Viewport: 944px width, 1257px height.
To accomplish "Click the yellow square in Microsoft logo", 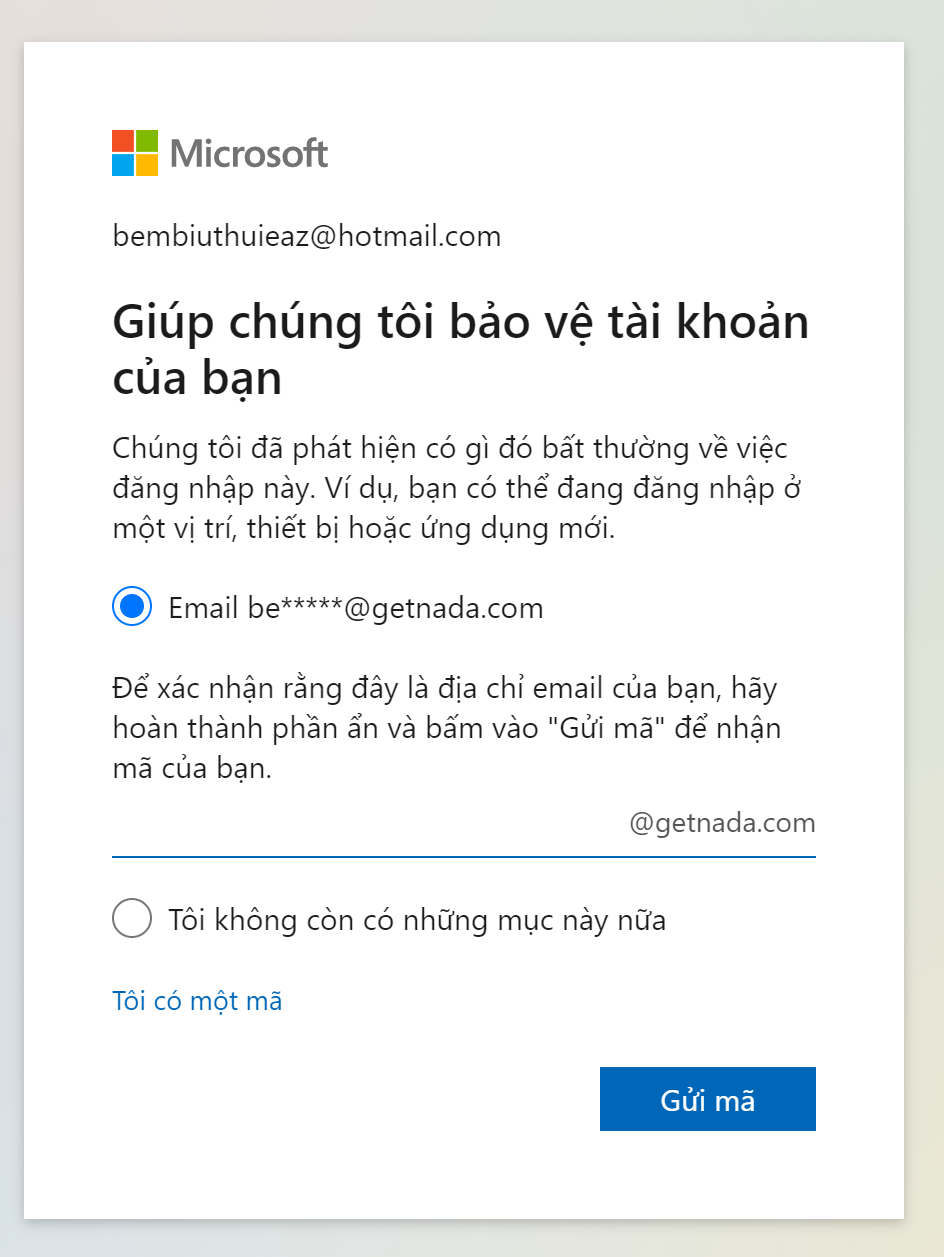I will click(147, 165).
